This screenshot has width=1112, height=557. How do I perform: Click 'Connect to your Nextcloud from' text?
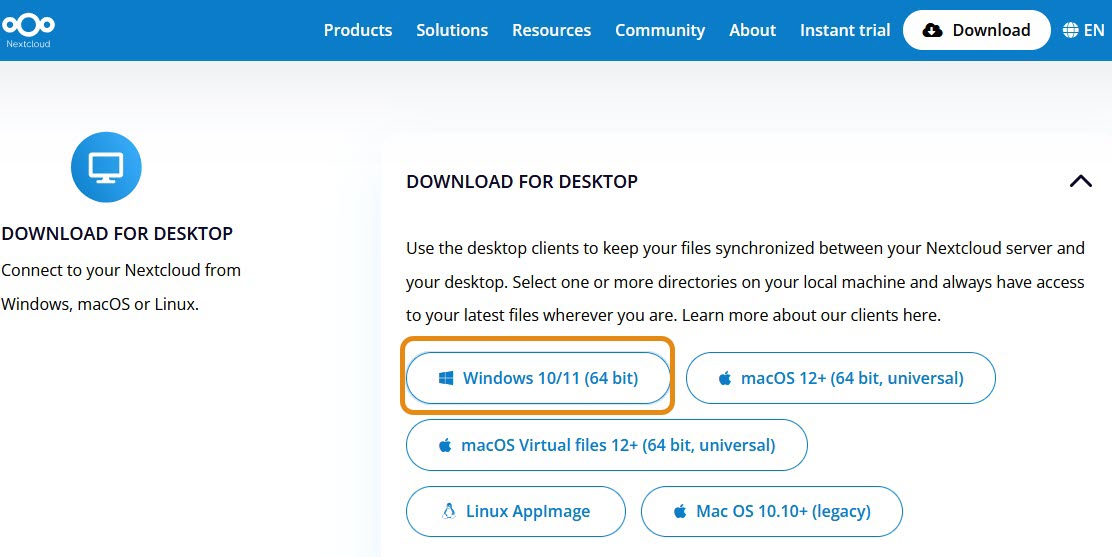click(121, 270)
